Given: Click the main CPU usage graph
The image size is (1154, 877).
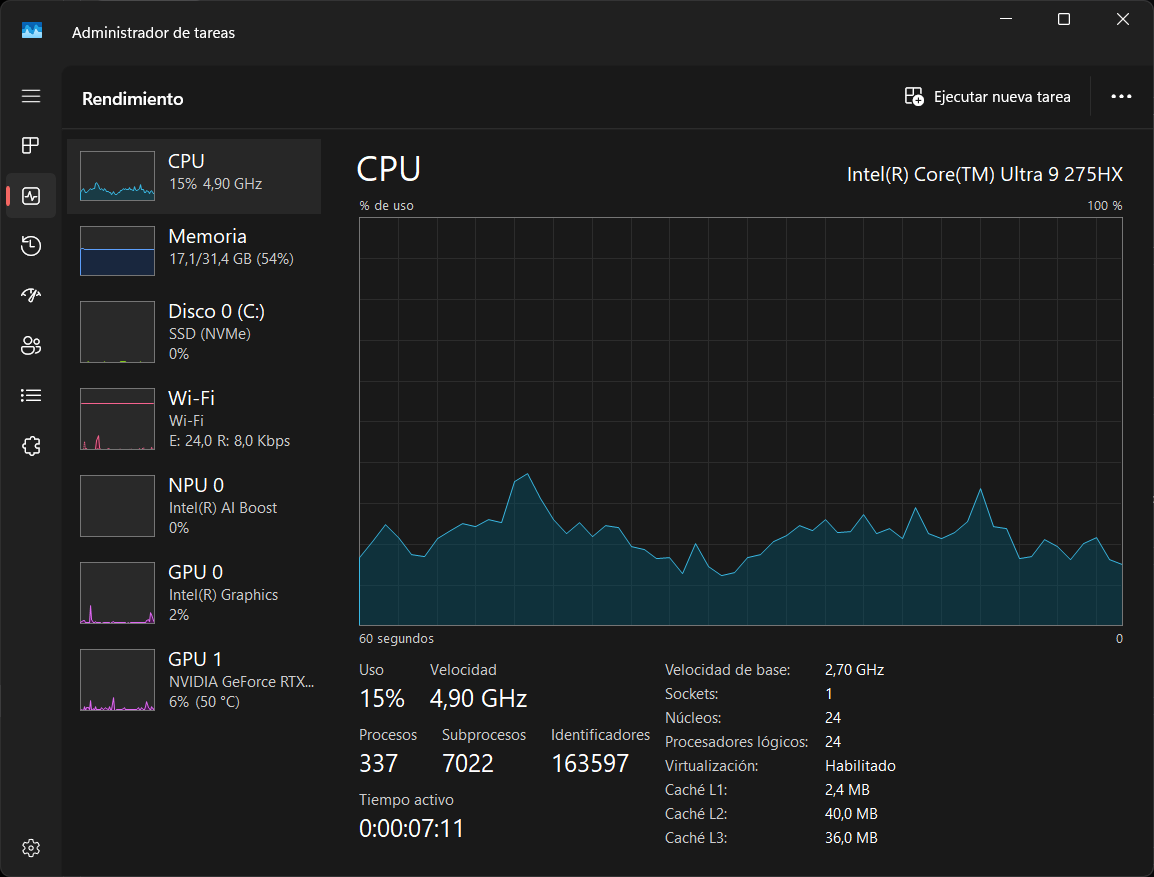Looking at the screenshot, I should pos(740,422).
